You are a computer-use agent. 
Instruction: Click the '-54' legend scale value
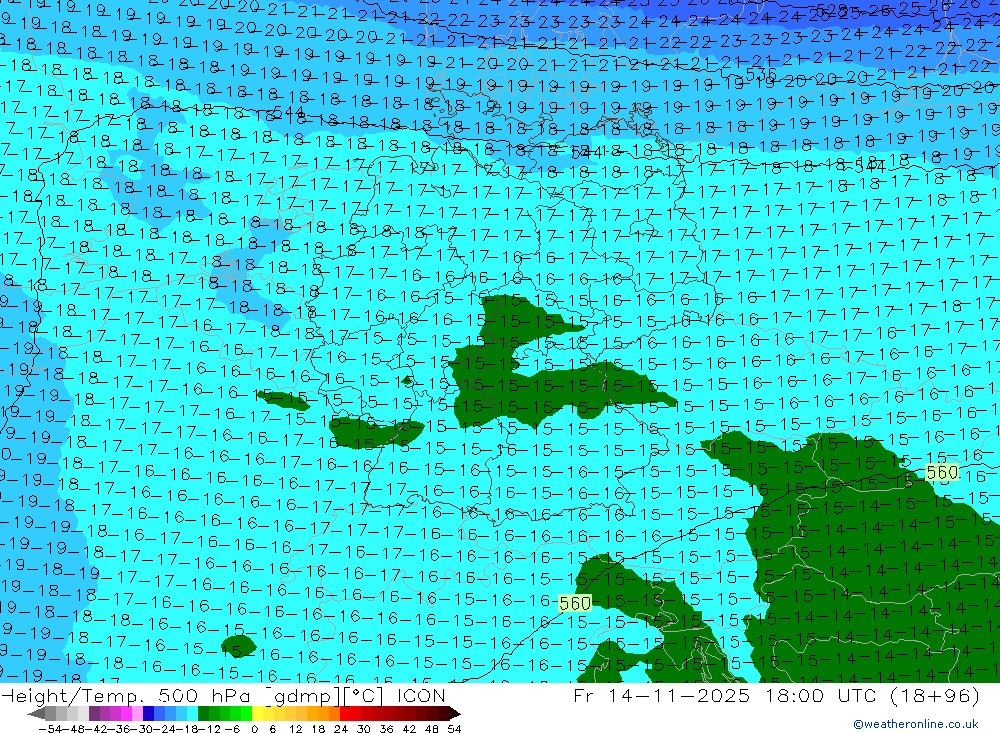point(50,729)
